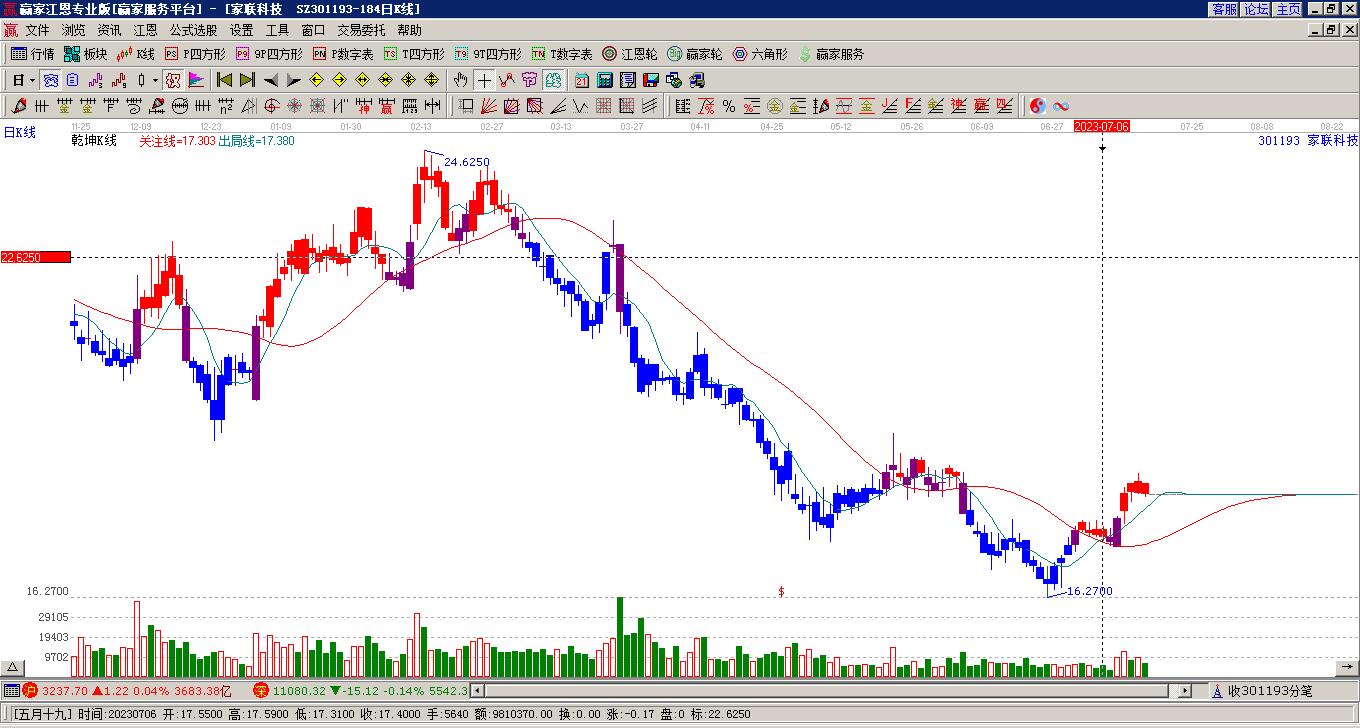Click the 论坛 forum button
The width and height of the screenshot is (1360, 728).
point(1256,9)
